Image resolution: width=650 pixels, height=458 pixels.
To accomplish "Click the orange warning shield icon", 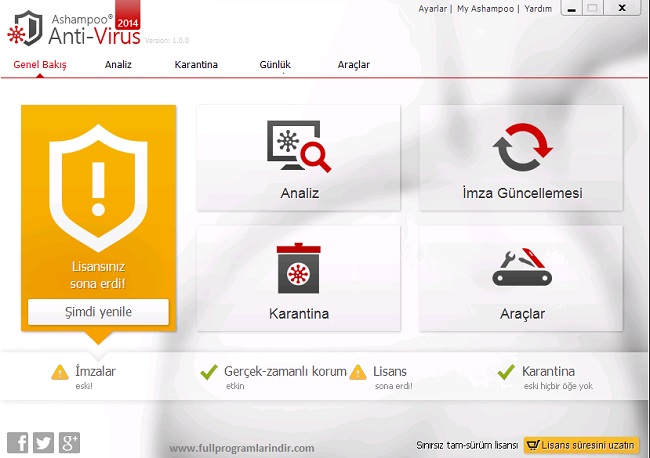I will tap(98, 188).
